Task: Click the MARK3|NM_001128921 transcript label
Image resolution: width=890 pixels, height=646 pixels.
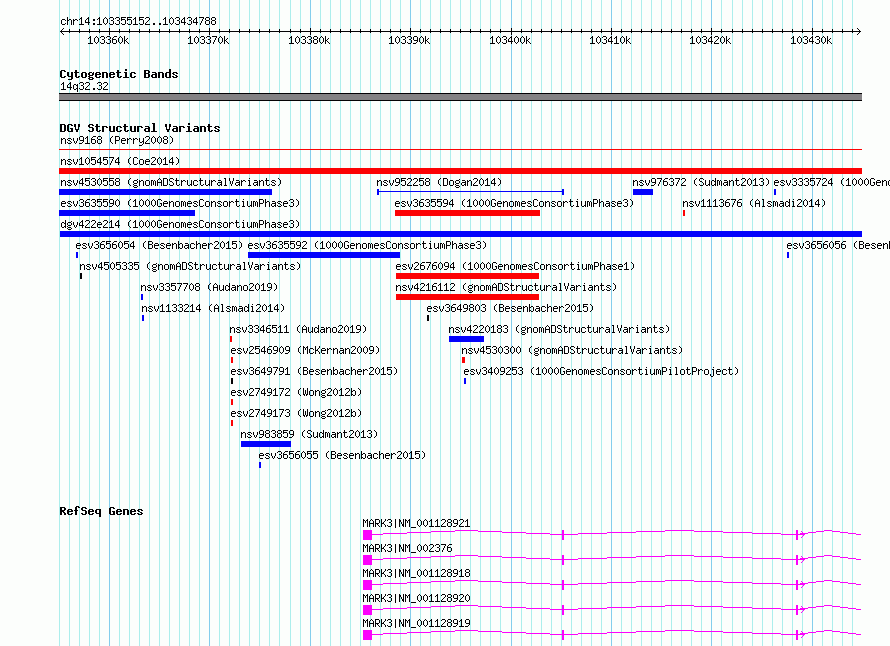Action: [416, 523]
